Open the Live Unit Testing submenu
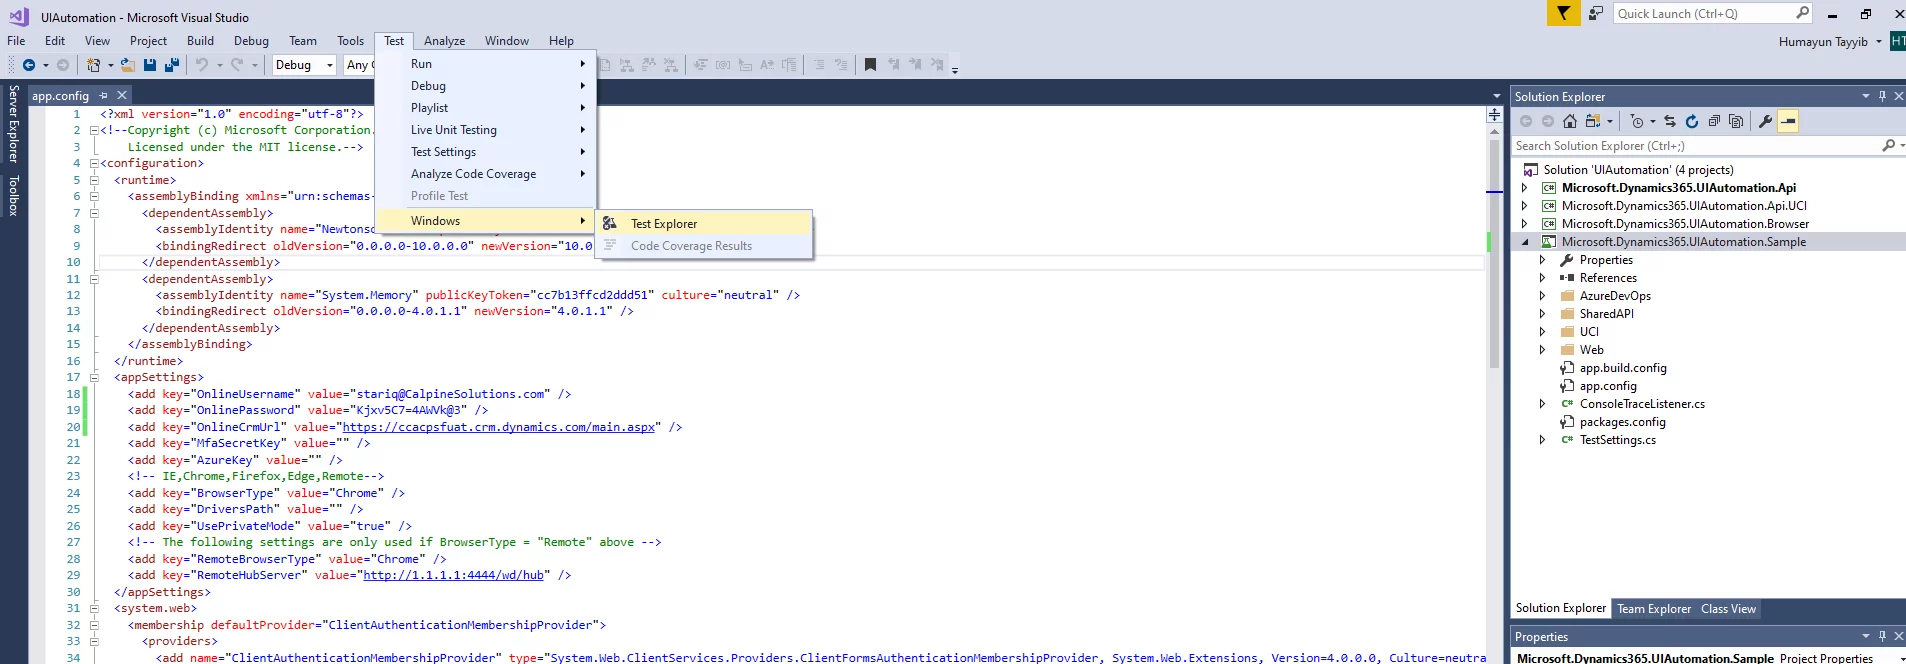This screenshot has height=664, width=1906. click(486, 130)
